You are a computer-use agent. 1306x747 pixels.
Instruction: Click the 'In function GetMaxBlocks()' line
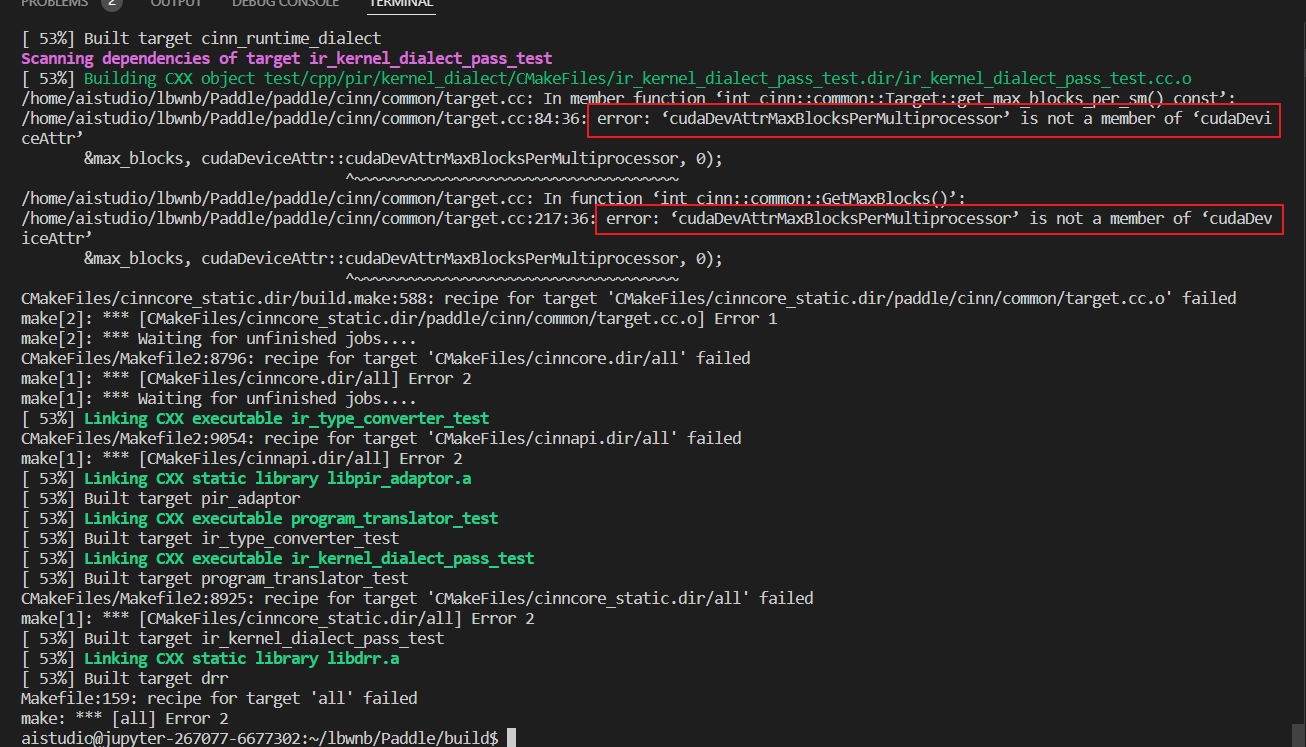point(492,199)
